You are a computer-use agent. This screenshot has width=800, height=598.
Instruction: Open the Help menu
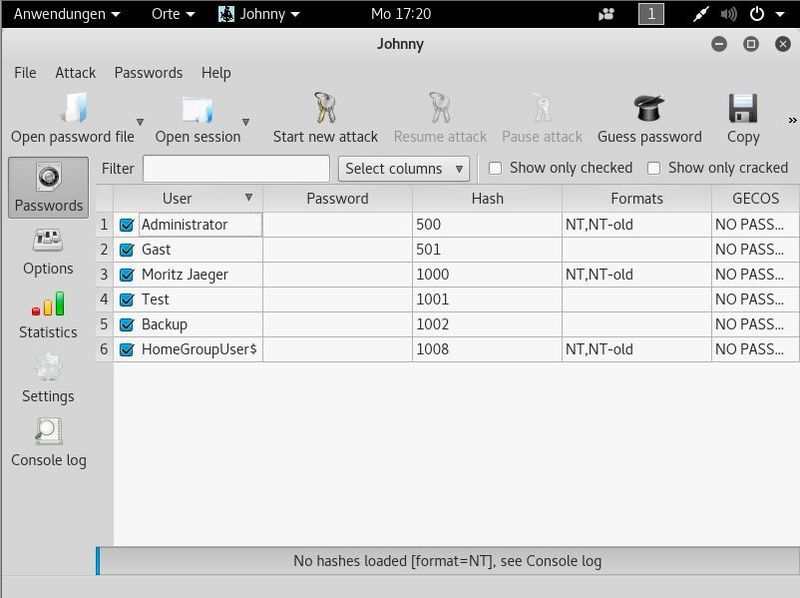coord(216,73)
